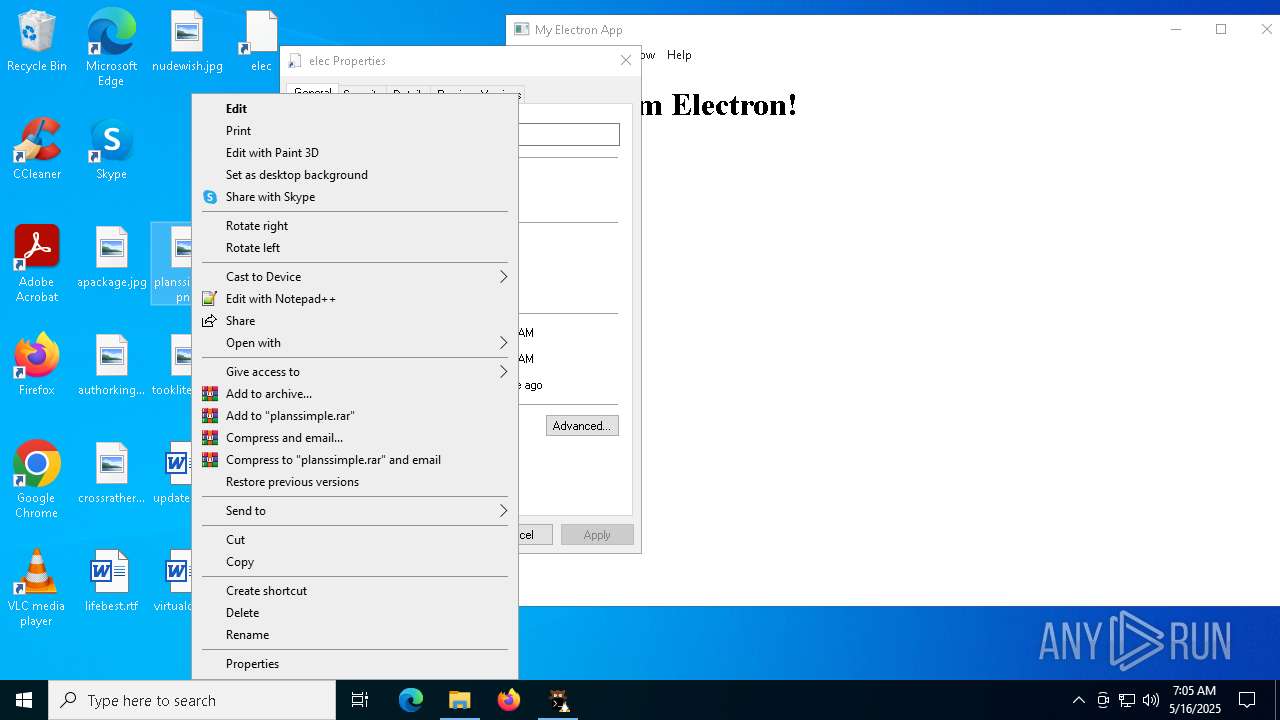
Task: Select Edit with Paint 3D
Action: coord(355,153)
